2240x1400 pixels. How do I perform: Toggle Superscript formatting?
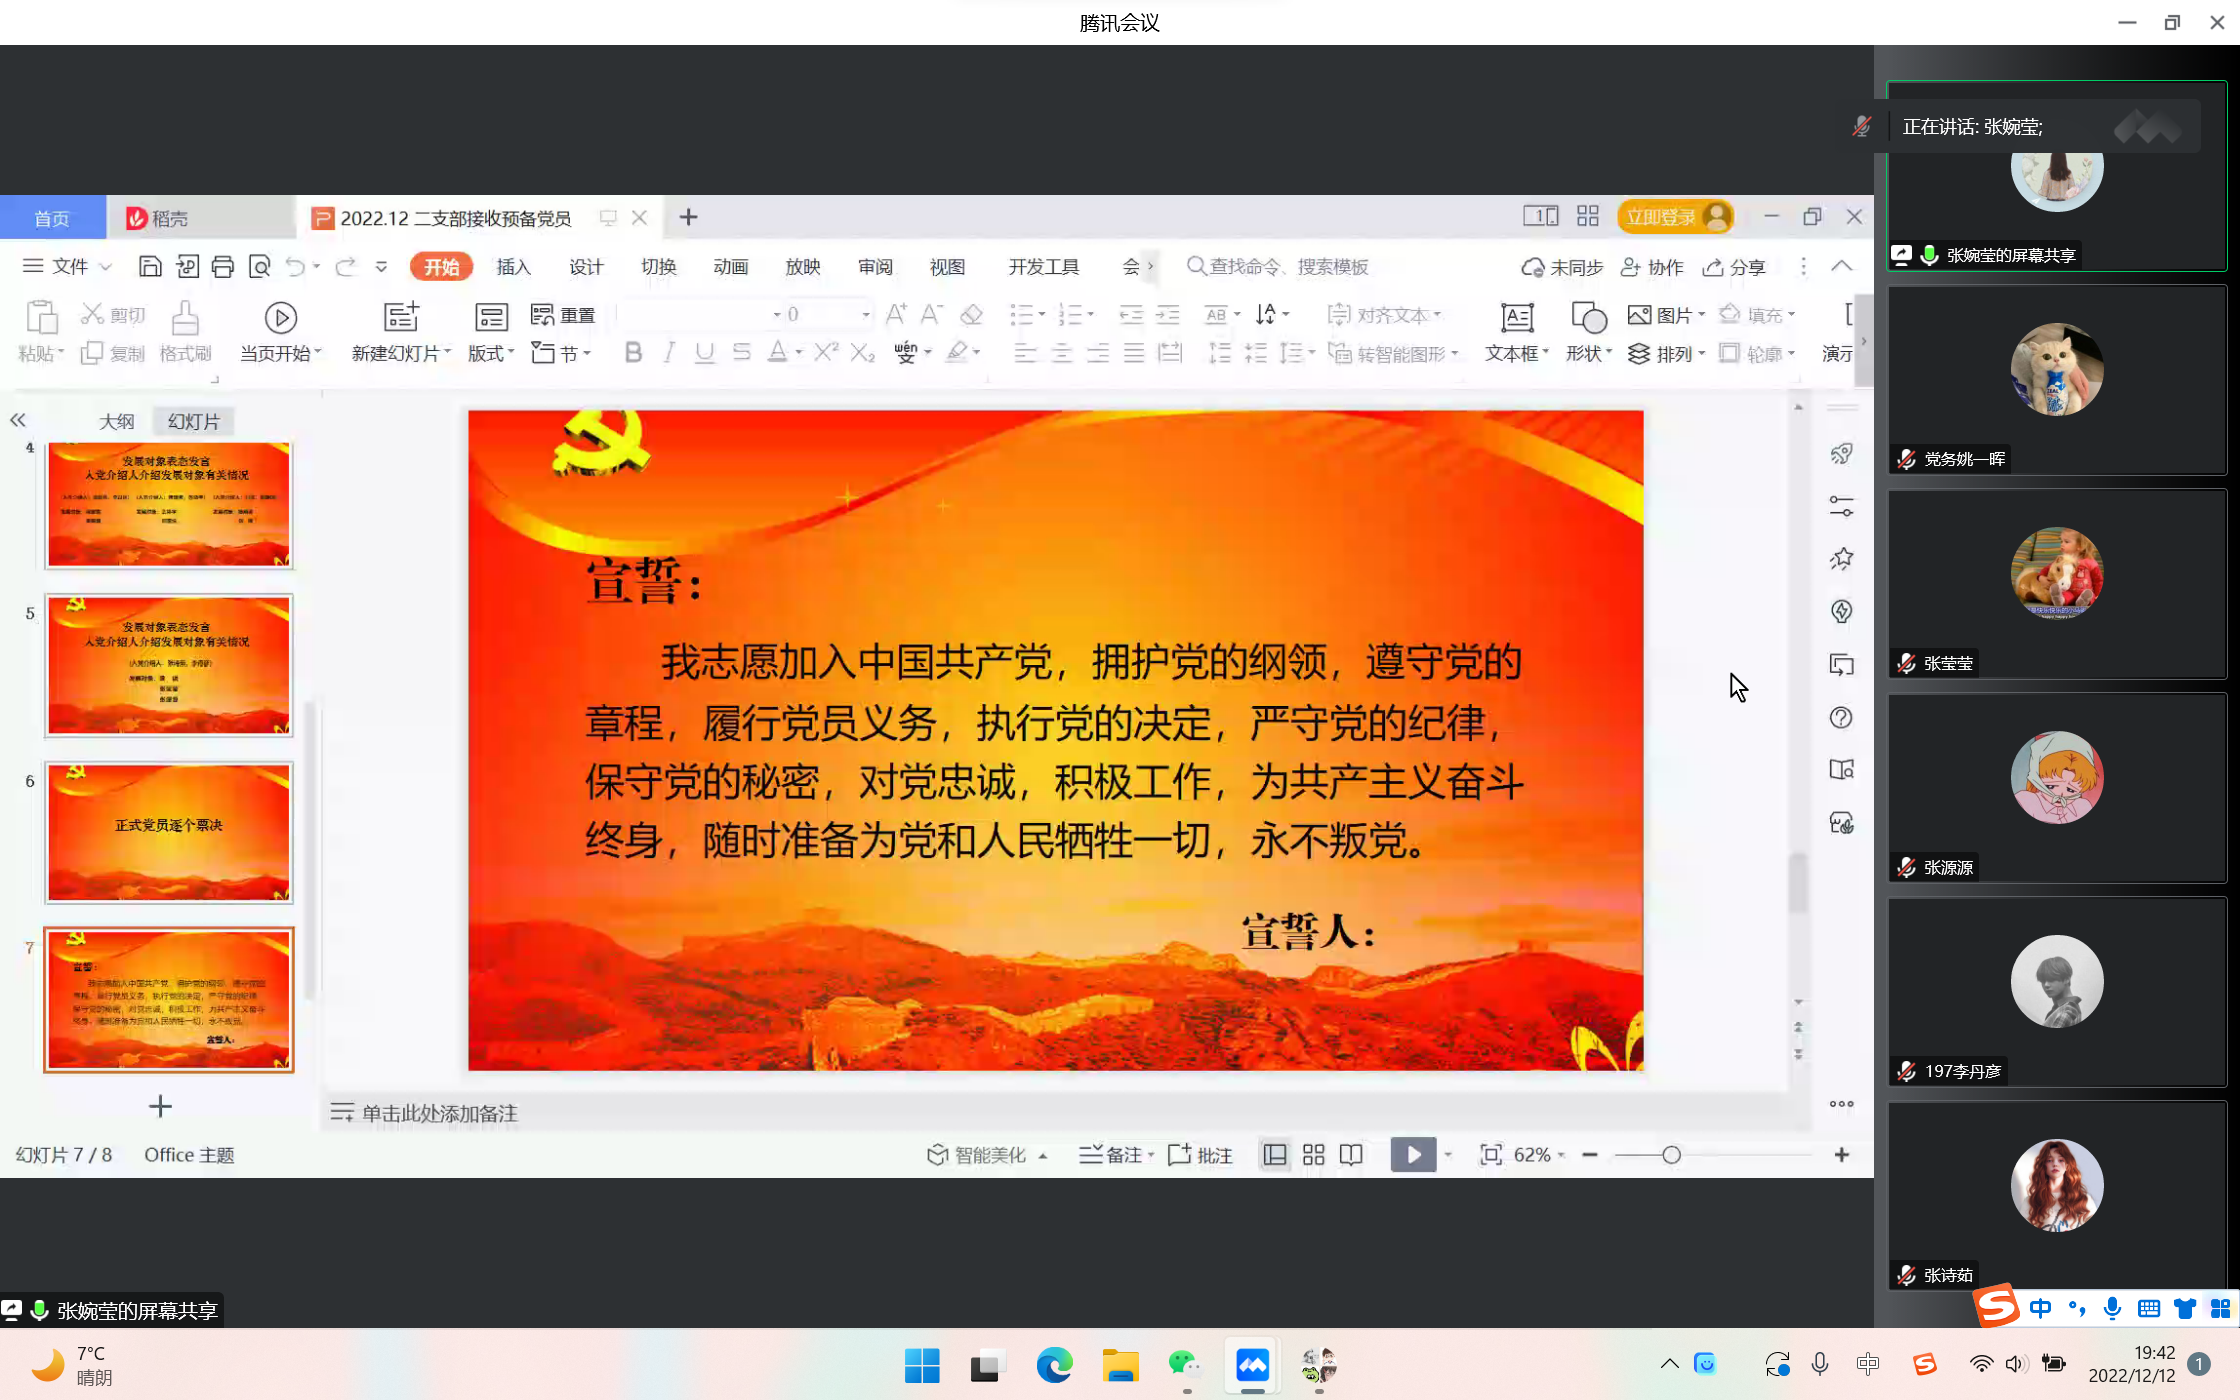tap(826, 353)
